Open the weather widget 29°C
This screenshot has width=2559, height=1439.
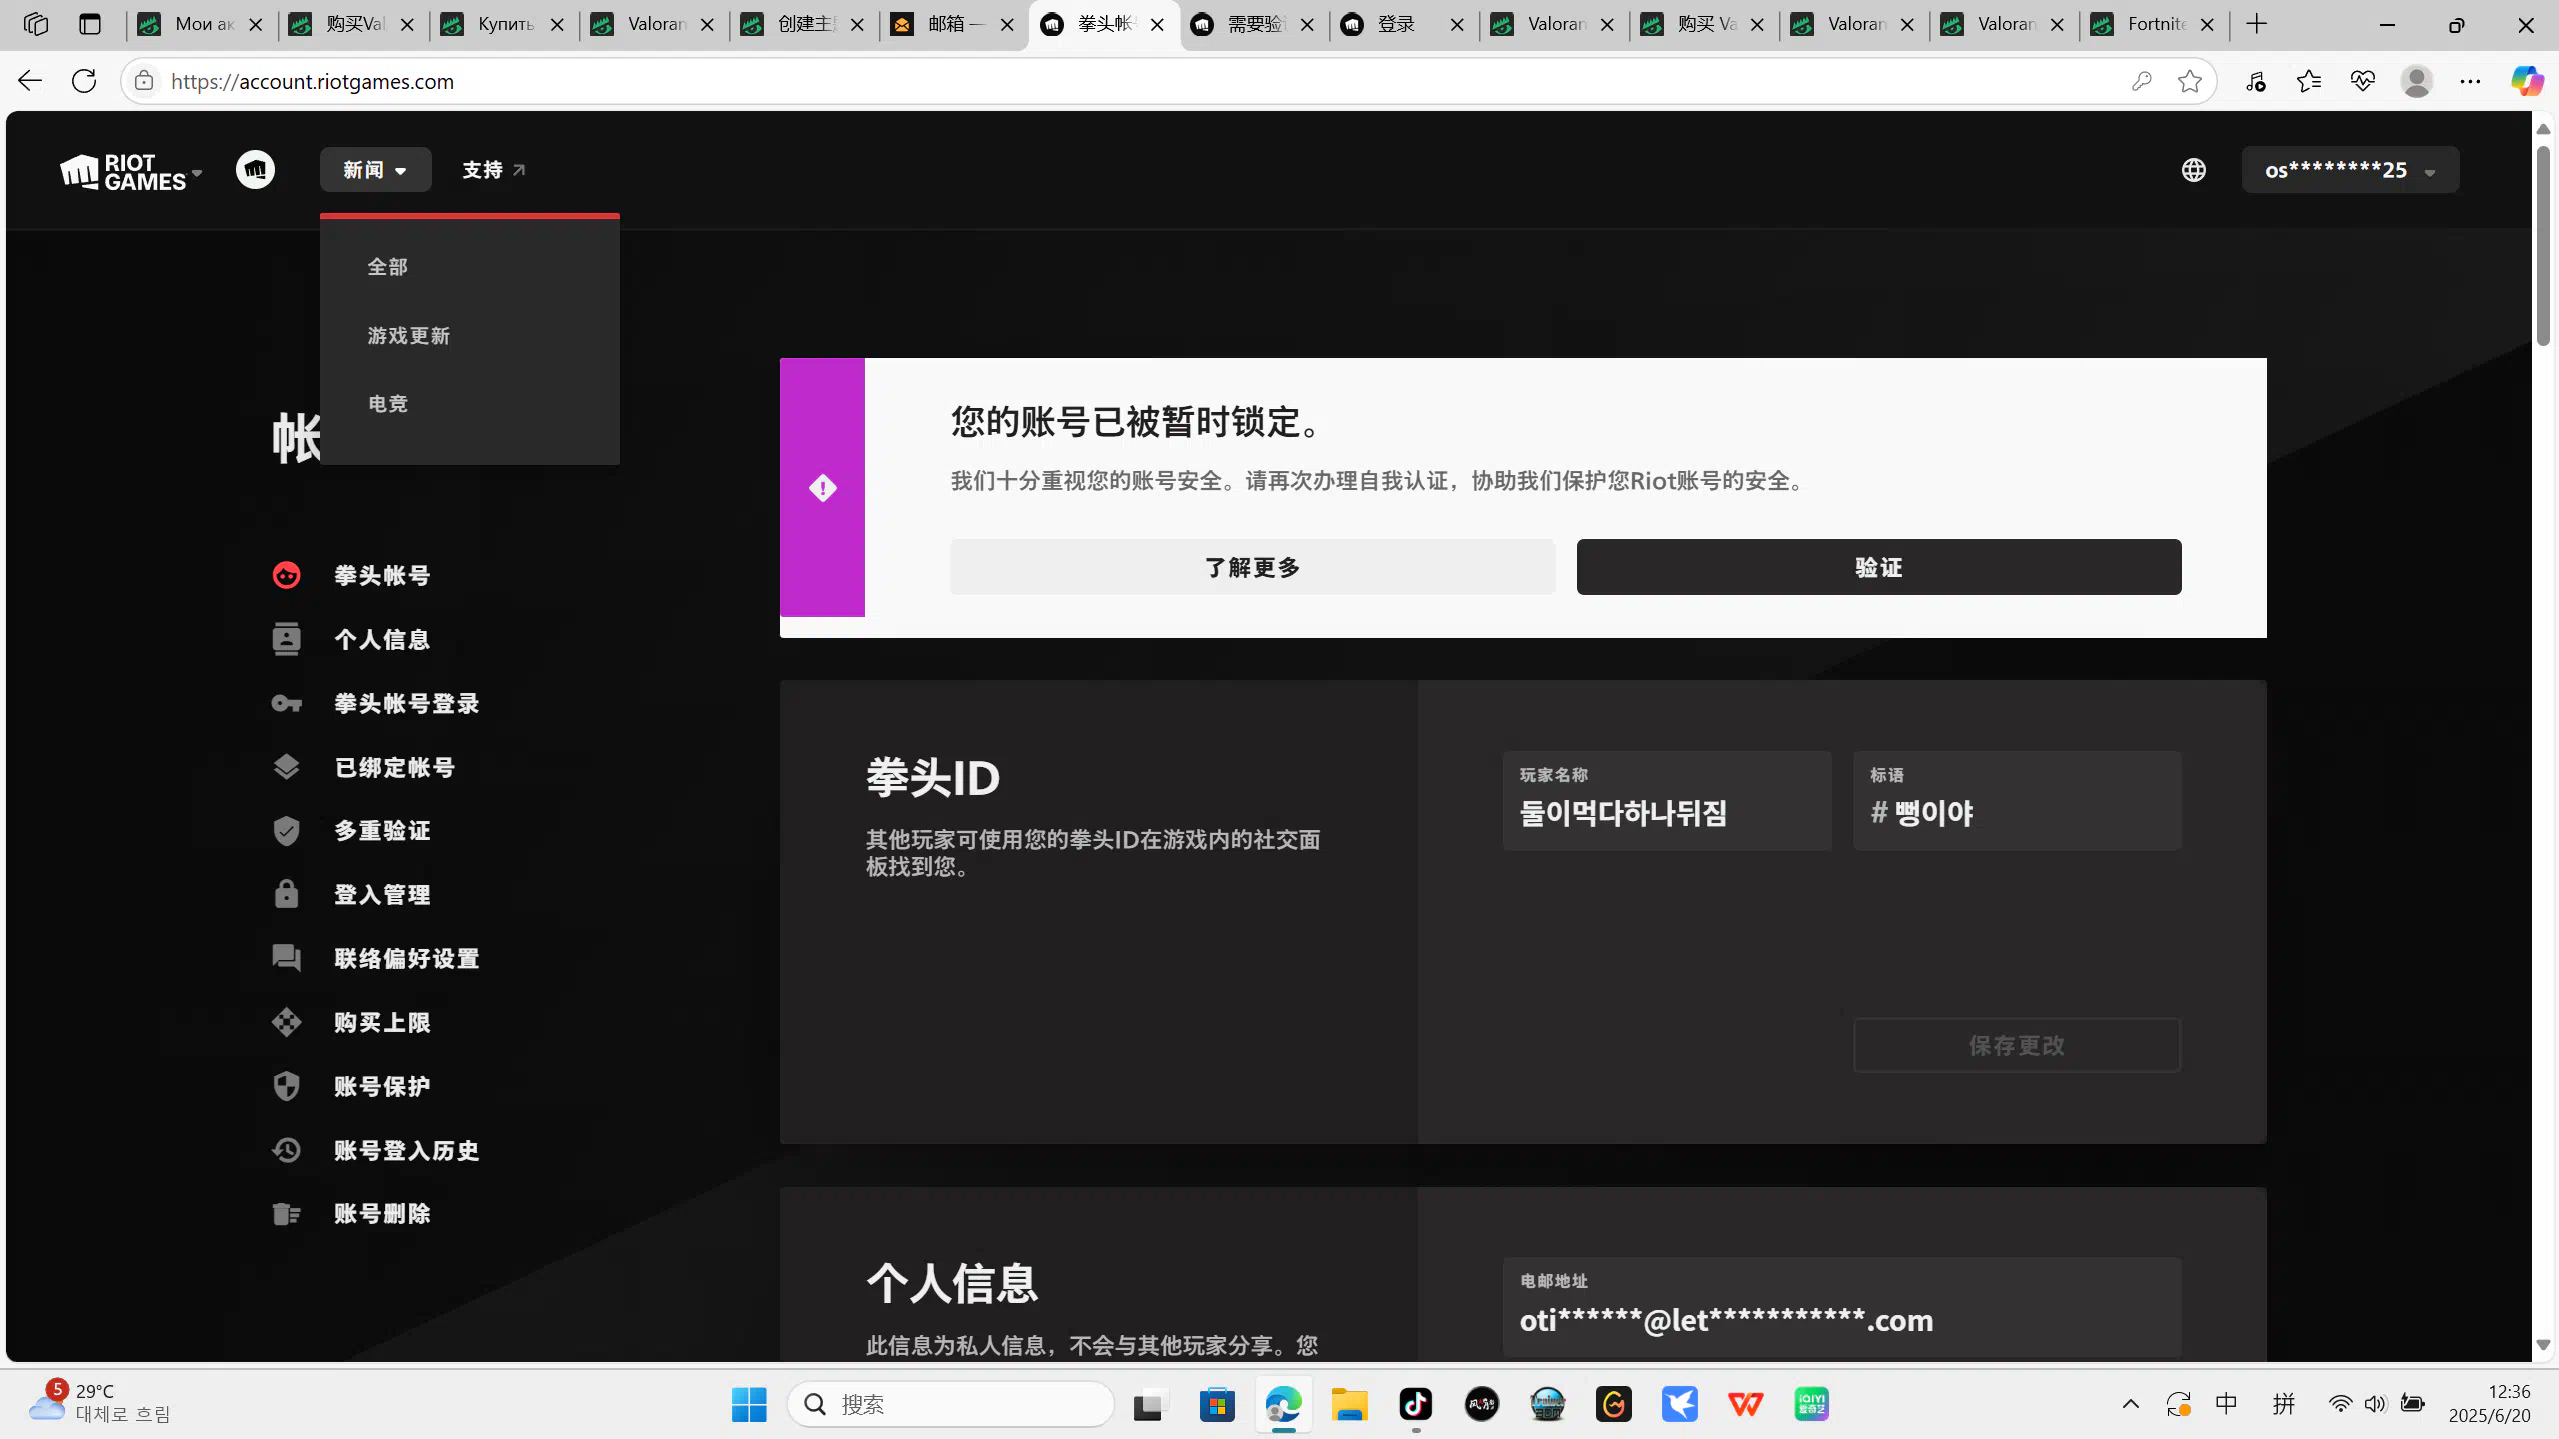[99, 1403]
